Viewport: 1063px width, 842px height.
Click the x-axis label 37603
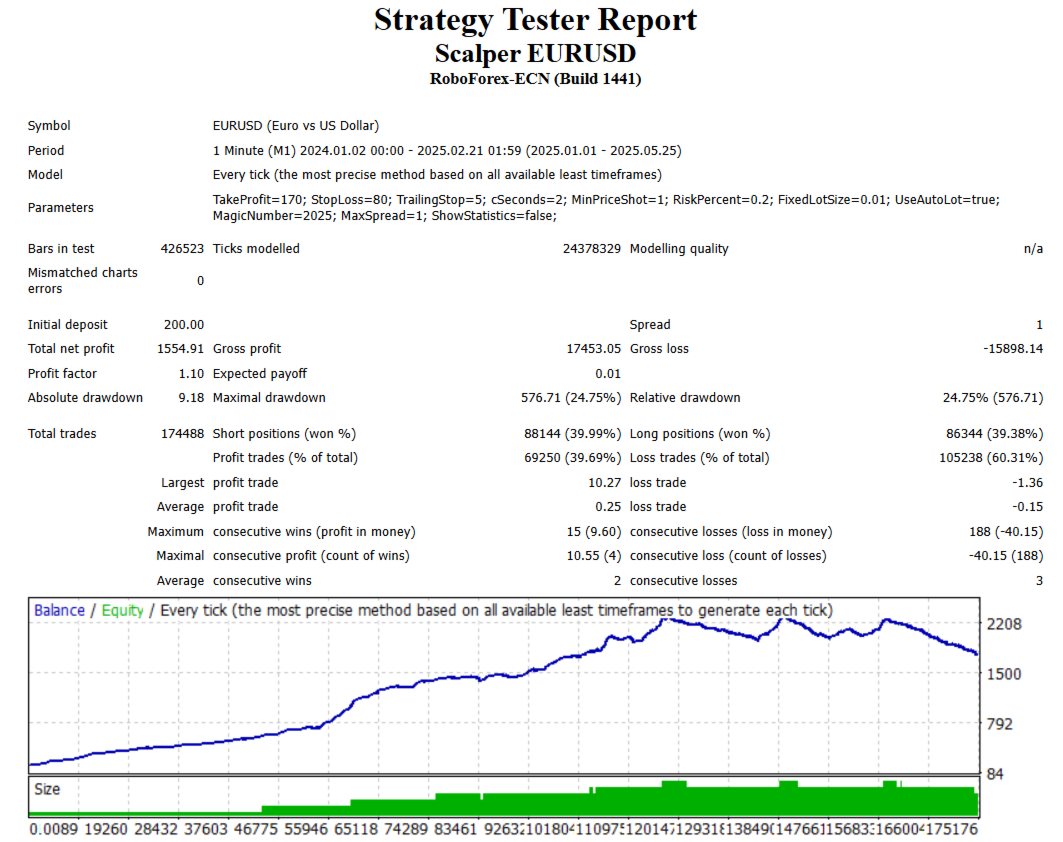206,829
